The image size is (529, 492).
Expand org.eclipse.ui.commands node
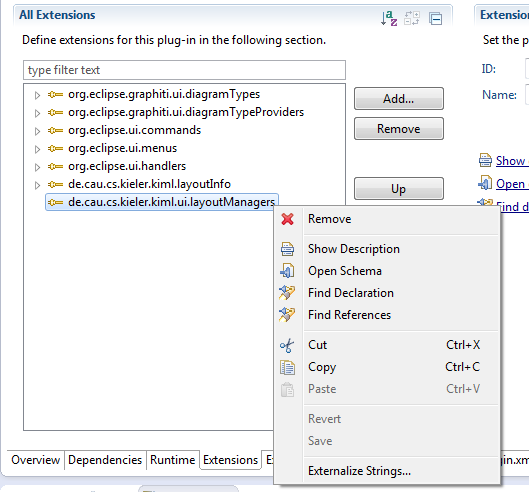tap(37, 131)
